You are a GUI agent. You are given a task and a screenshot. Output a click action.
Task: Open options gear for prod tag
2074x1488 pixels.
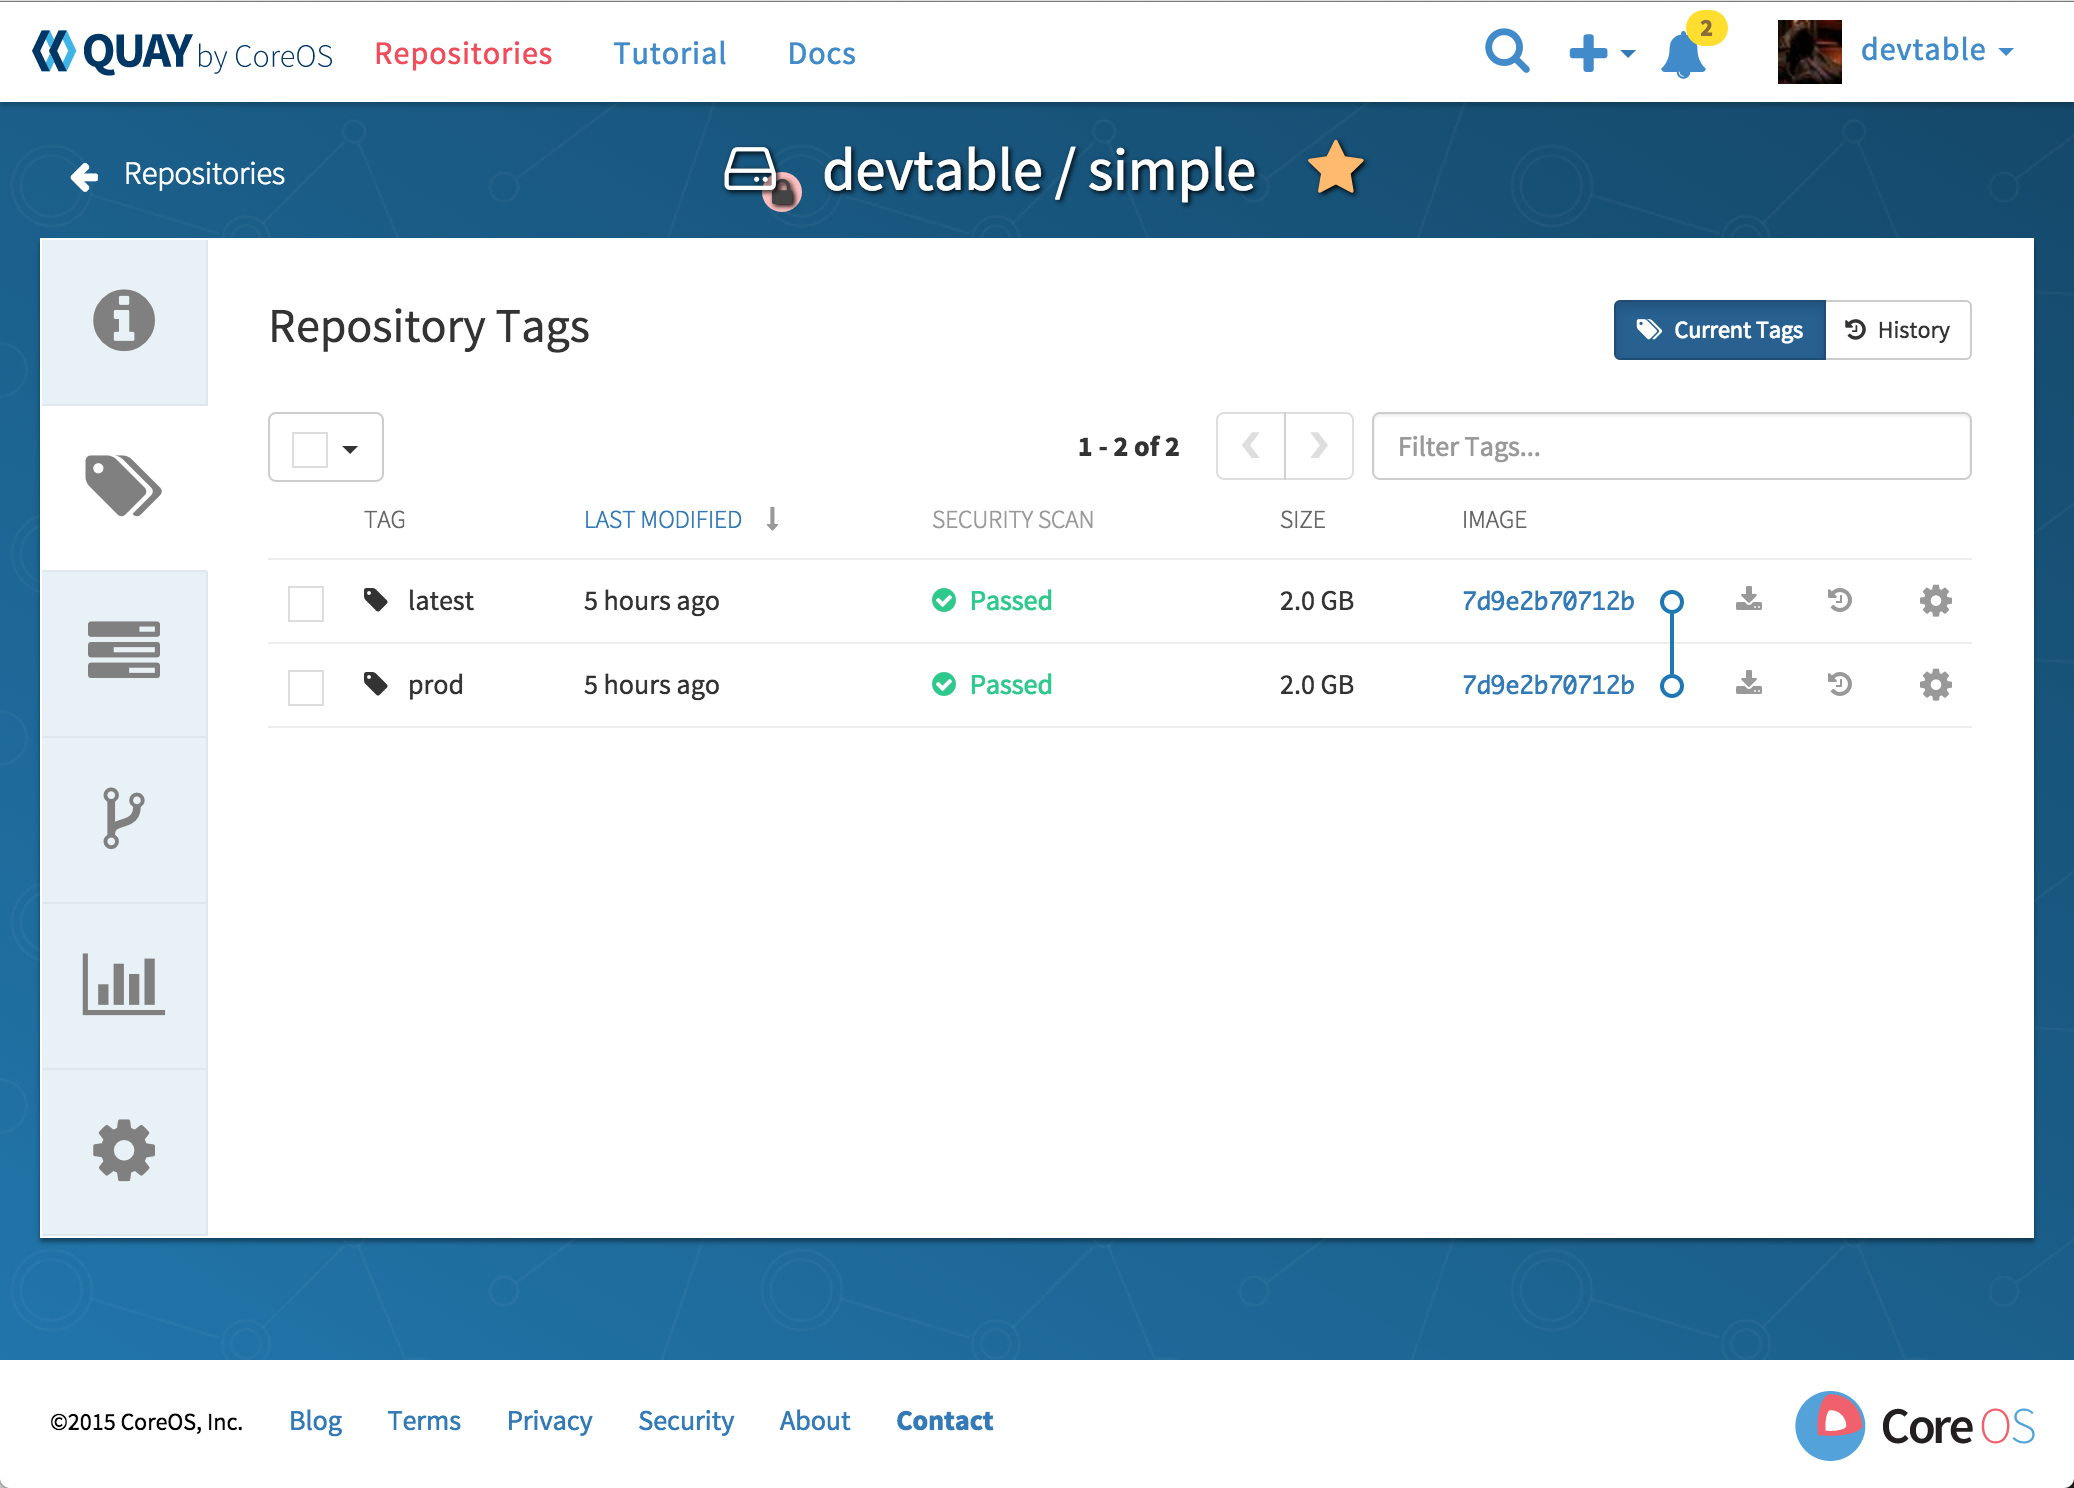tap(1936, 684)
